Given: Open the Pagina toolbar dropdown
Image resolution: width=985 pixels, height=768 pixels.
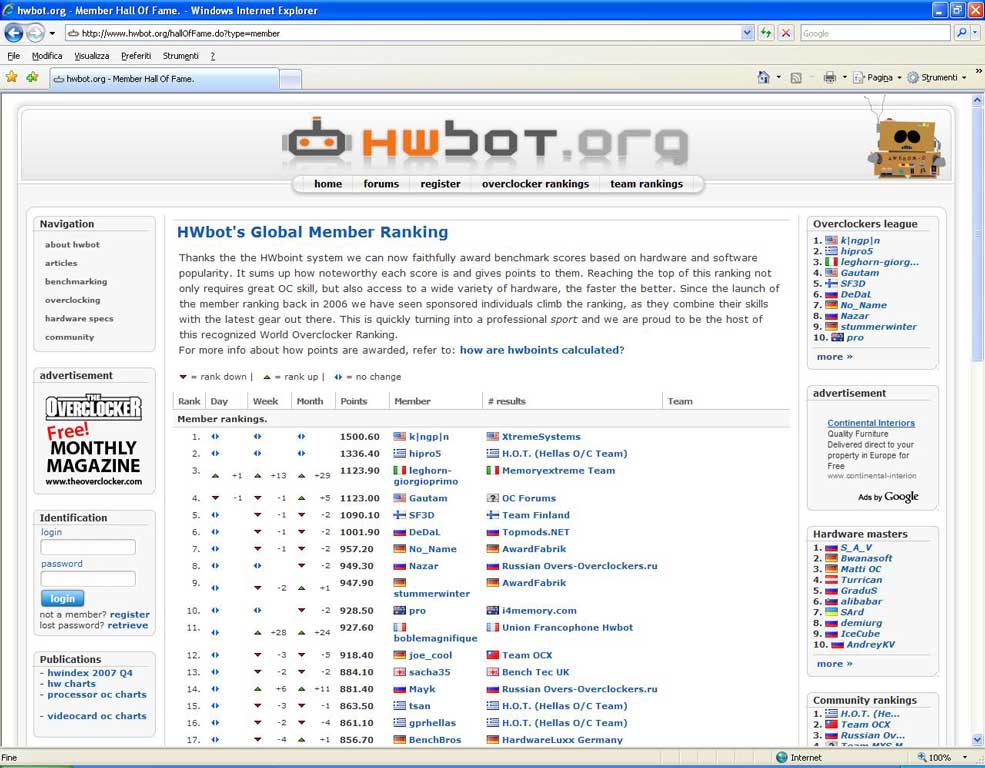Looking at the screenshot, I should pyautogui.click(x=878, y=77).
